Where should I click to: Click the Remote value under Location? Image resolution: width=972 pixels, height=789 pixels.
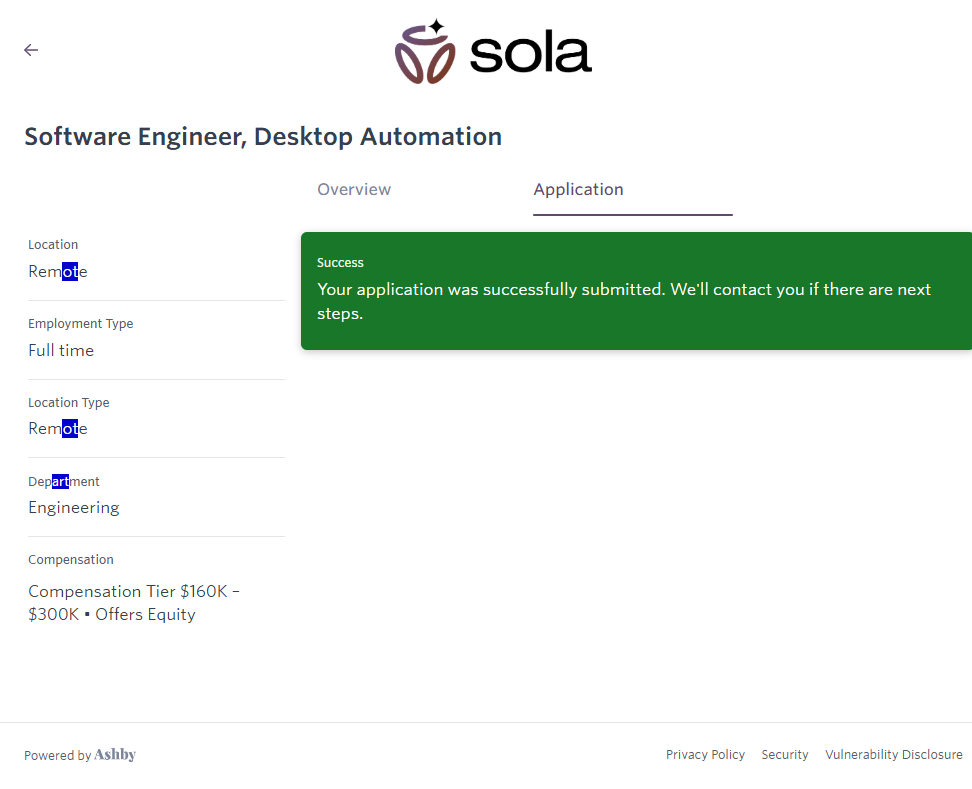(x=58, y=272)
